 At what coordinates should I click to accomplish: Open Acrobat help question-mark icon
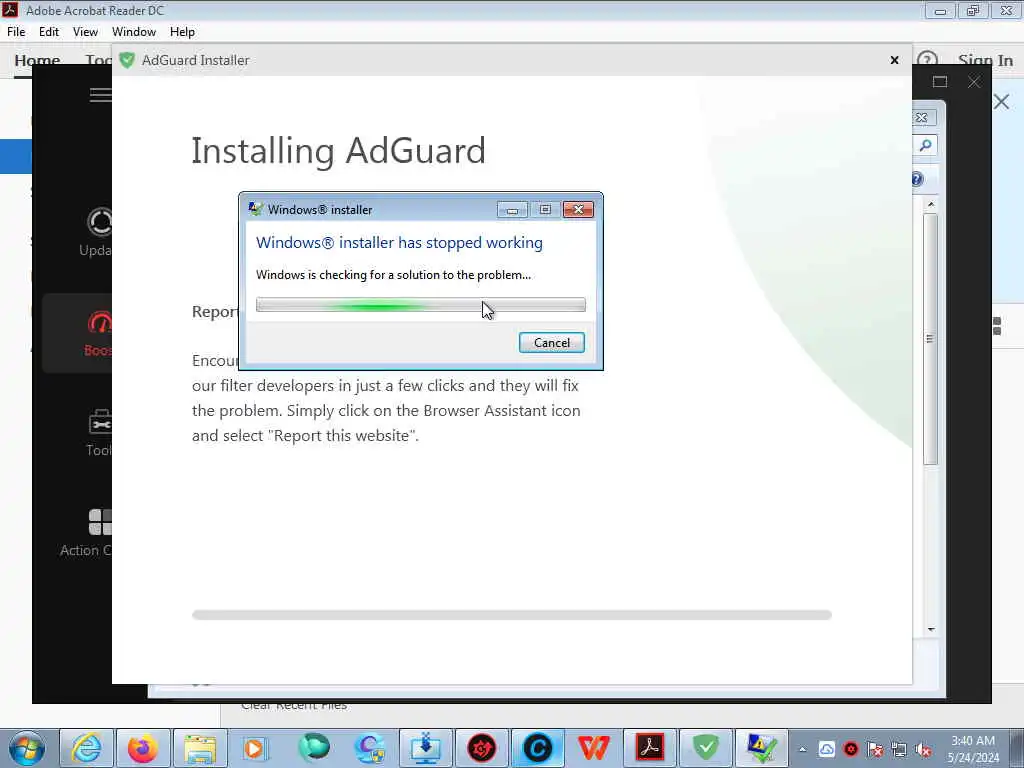pyautogui.click(x=927, y=61)
